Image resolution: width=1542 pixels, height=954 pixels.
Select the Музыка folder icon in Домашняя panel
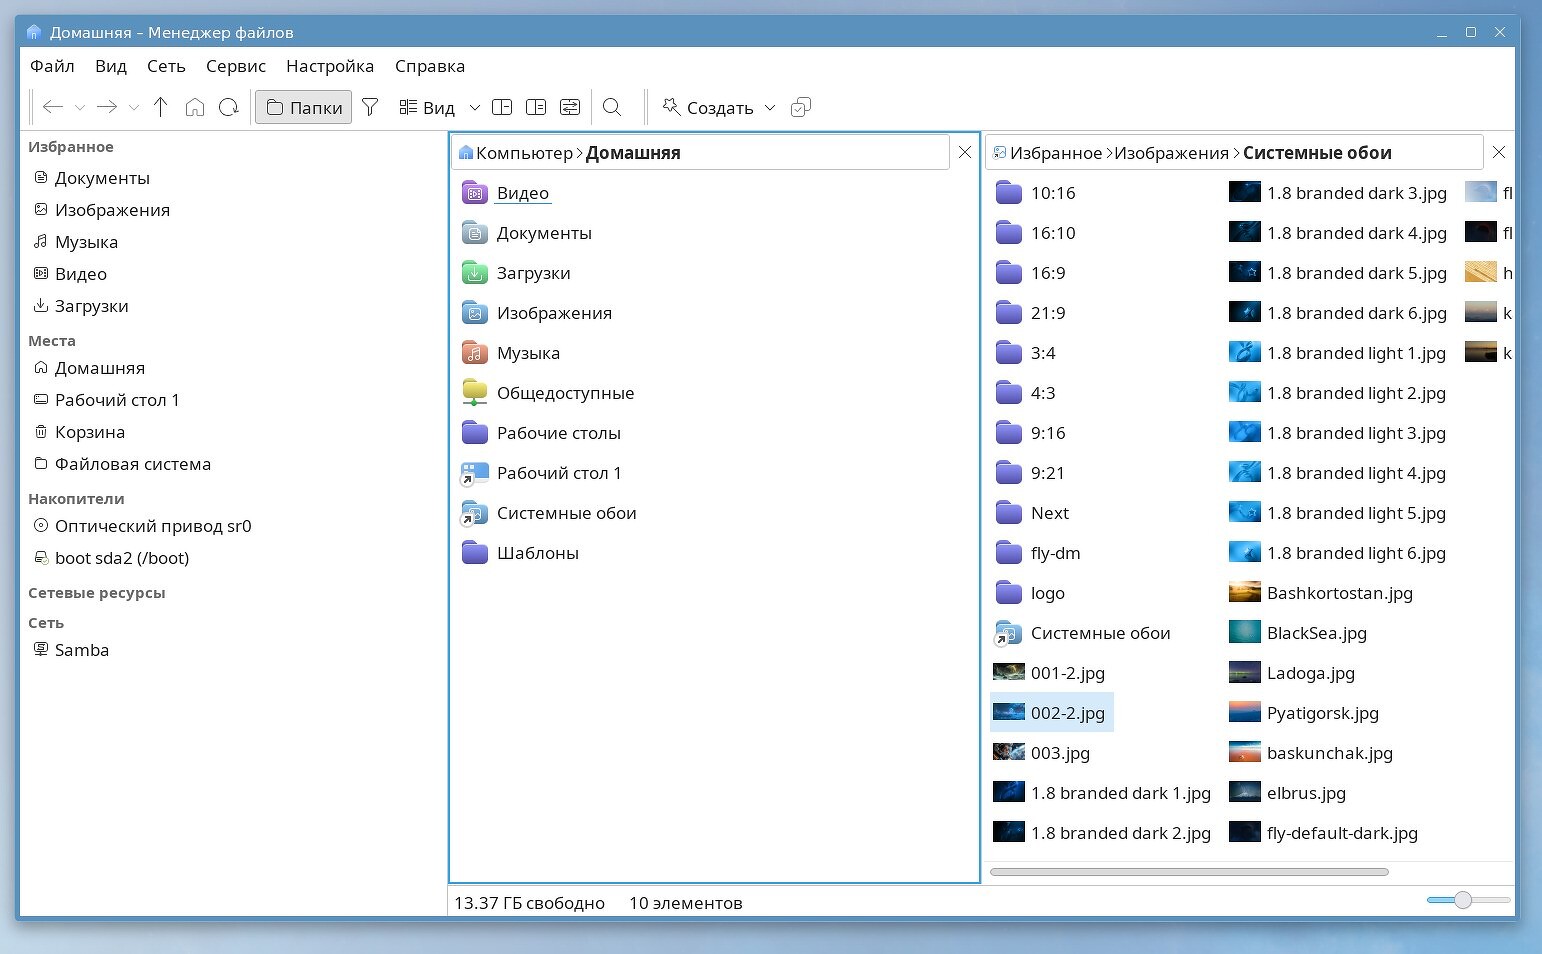[475, 353]
